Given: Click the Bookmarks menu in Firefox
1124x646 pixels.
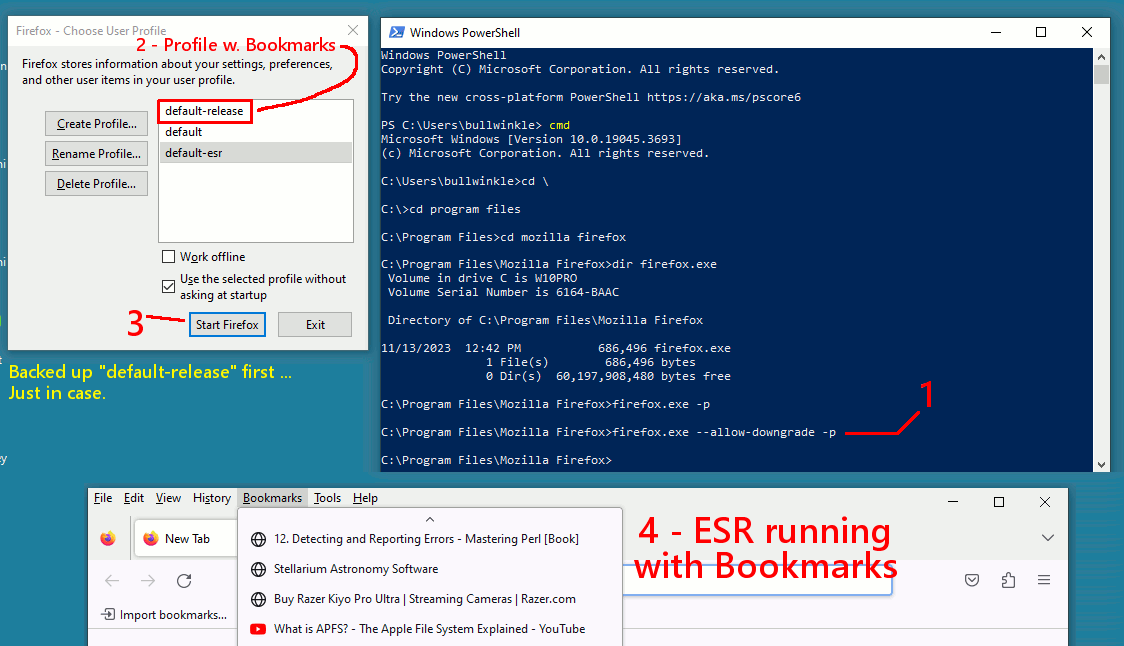Looking at the screenshot, I should [272, 498].
